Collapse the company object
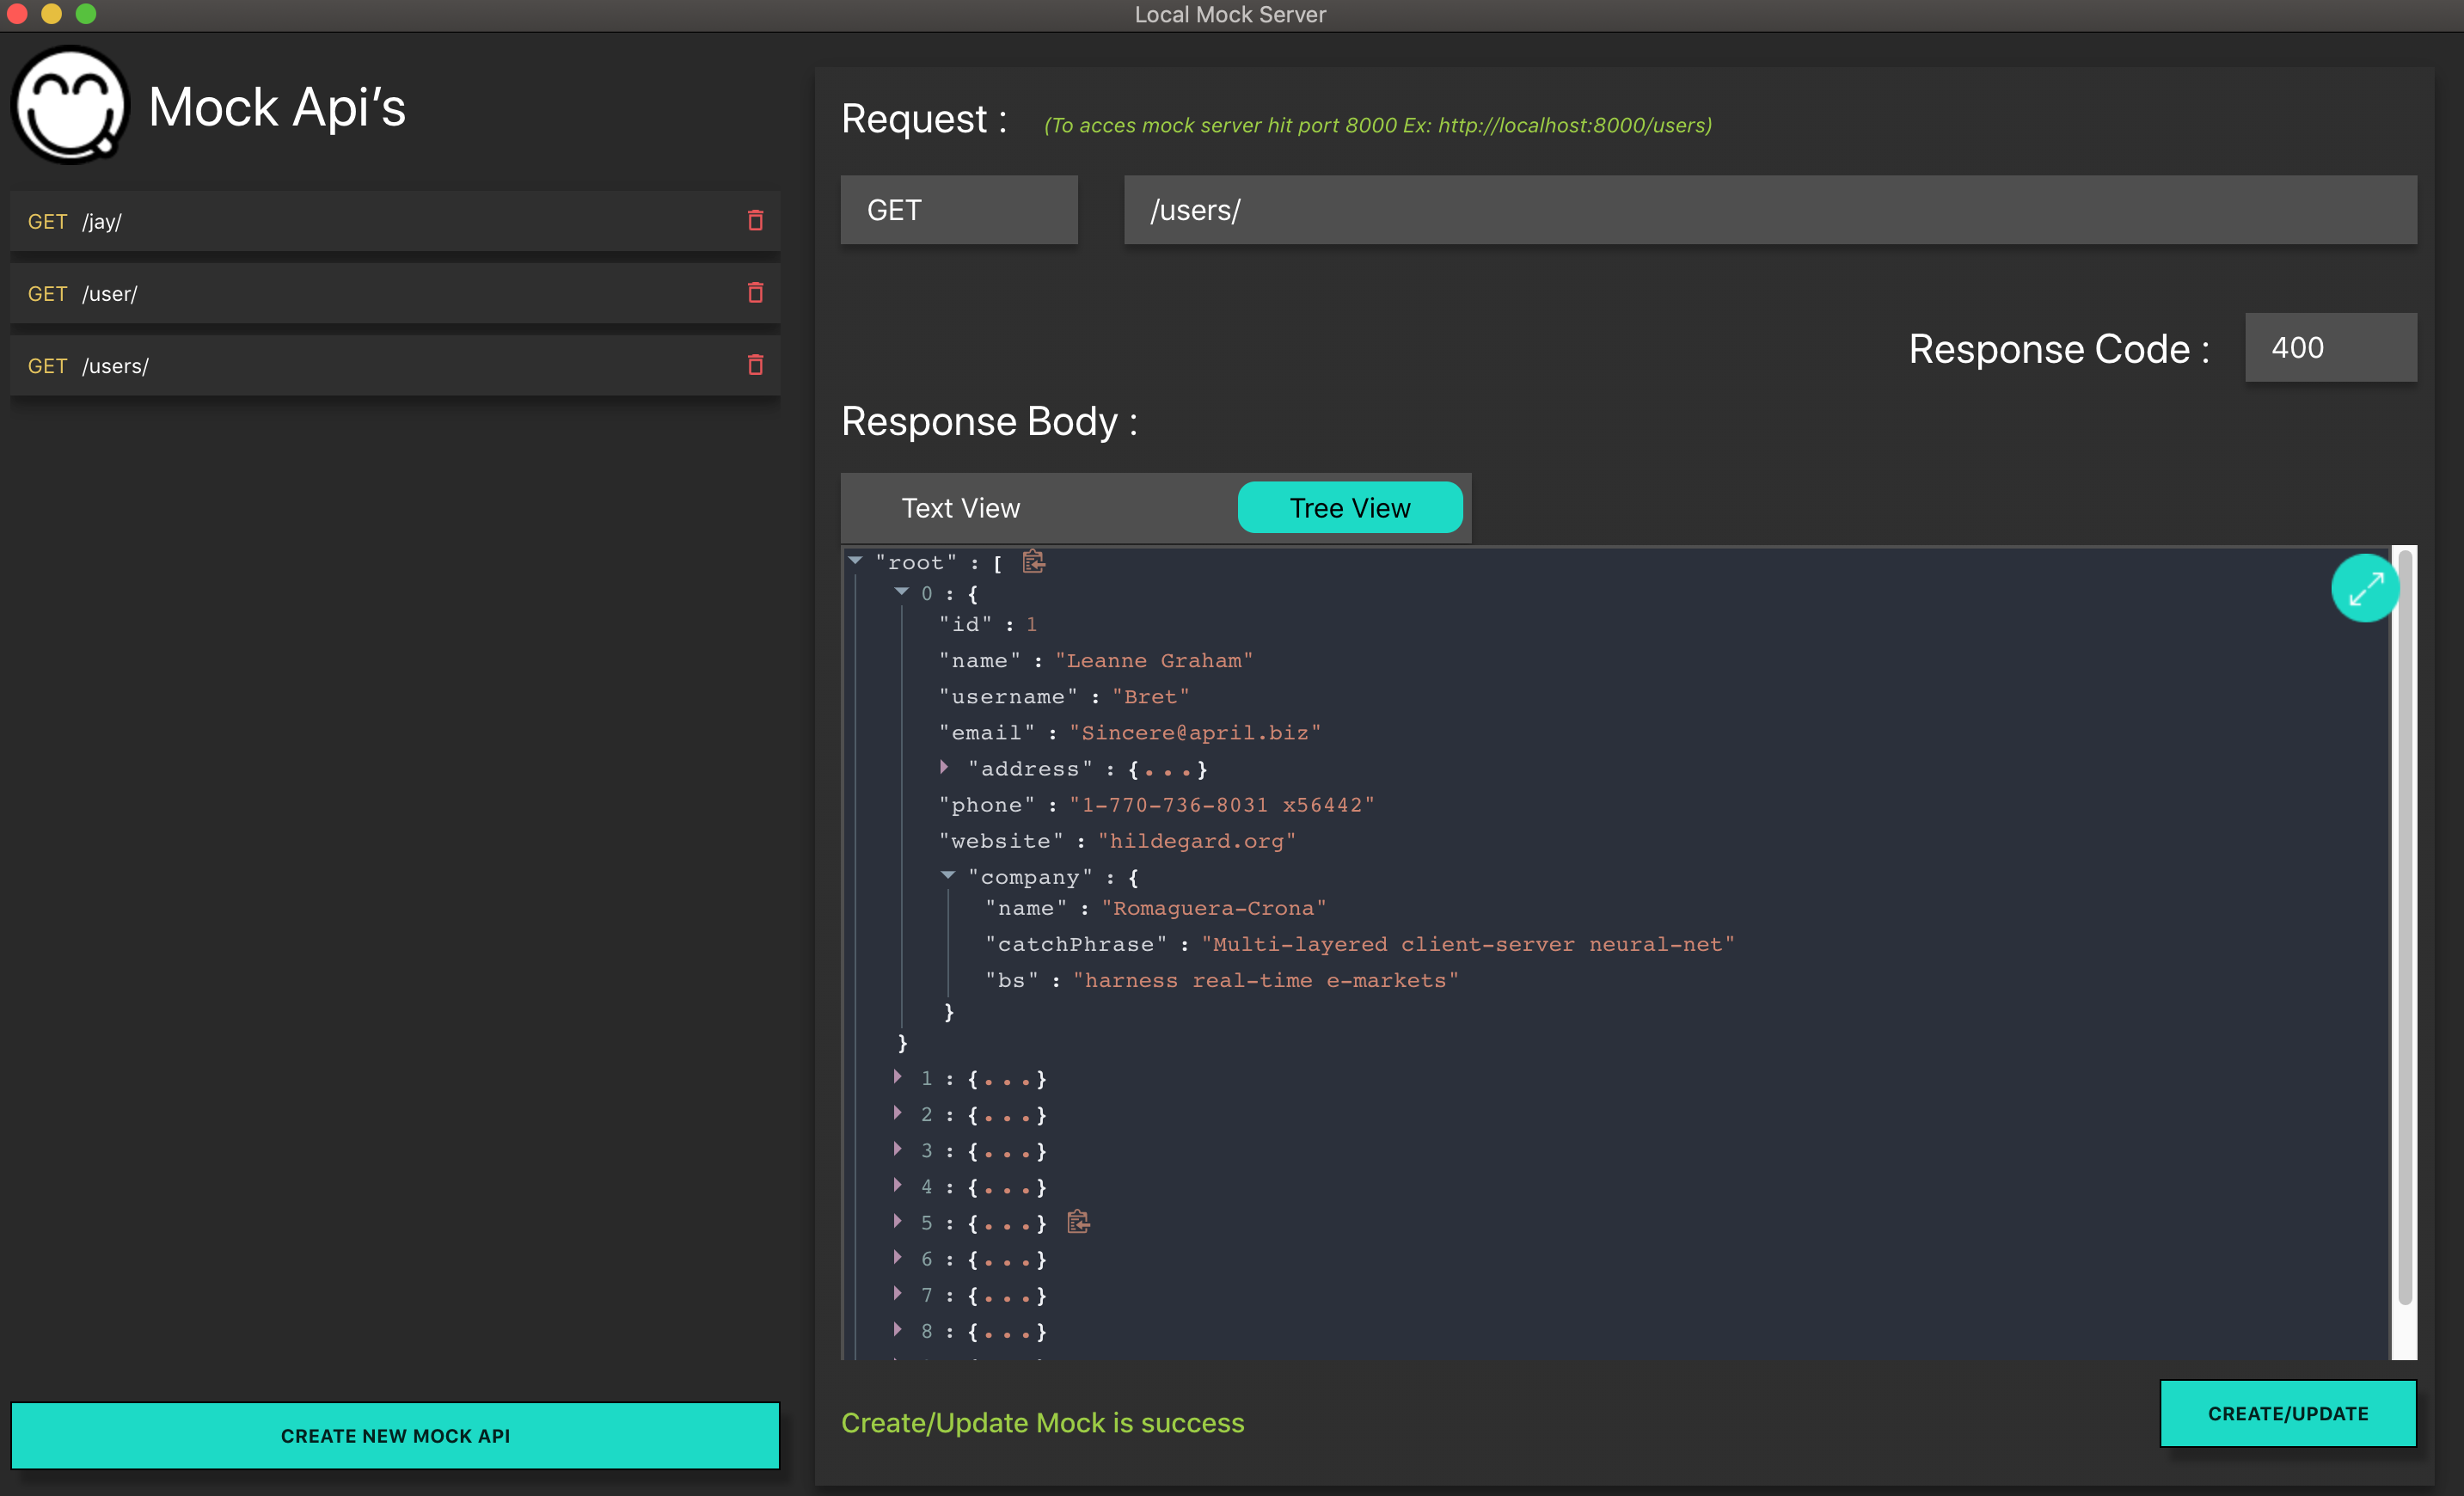 (x=947, y=876)
